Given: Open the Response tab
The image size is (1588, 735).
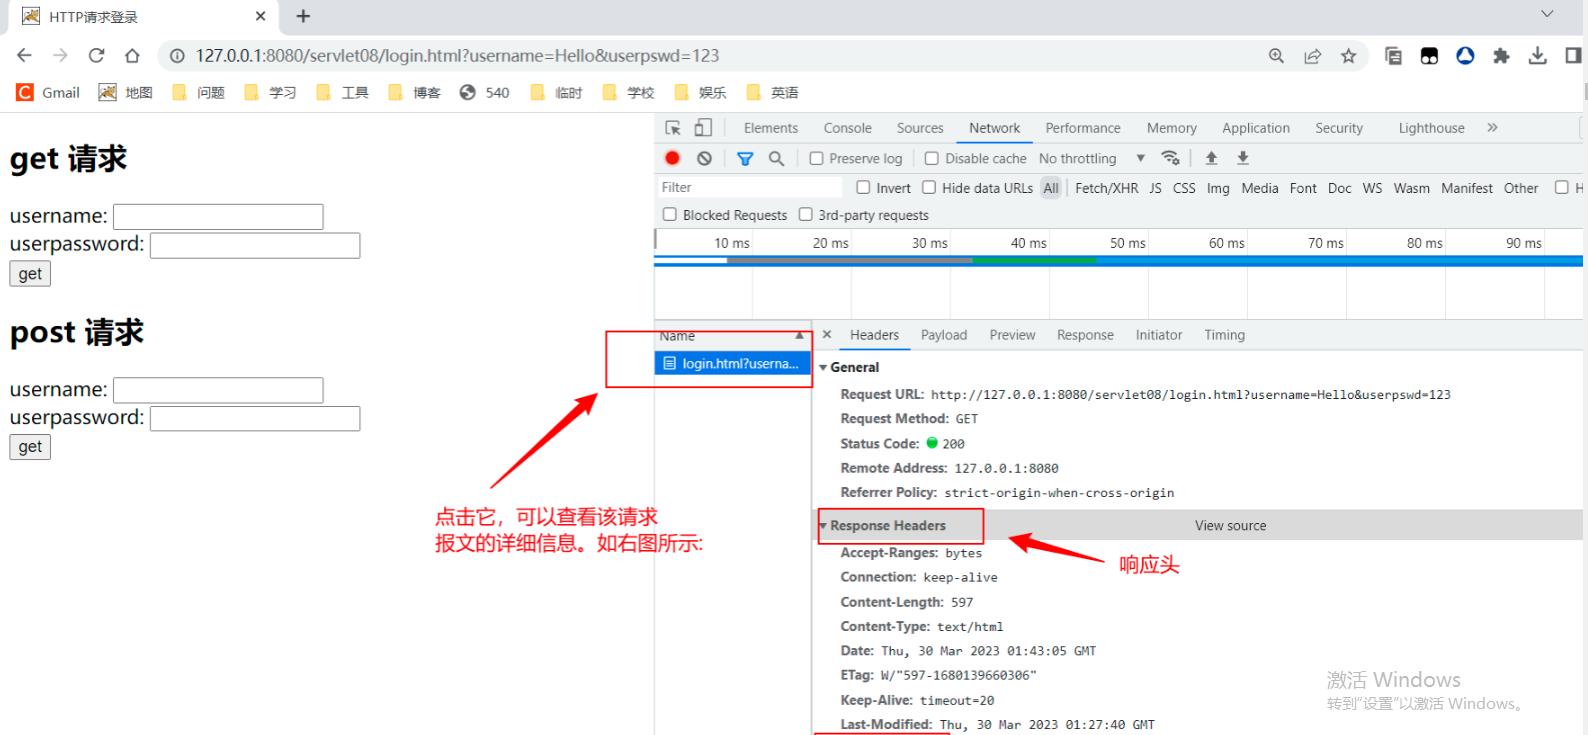Looking at the screenshot, I should pyautogui.click(x=1085, y=335).
